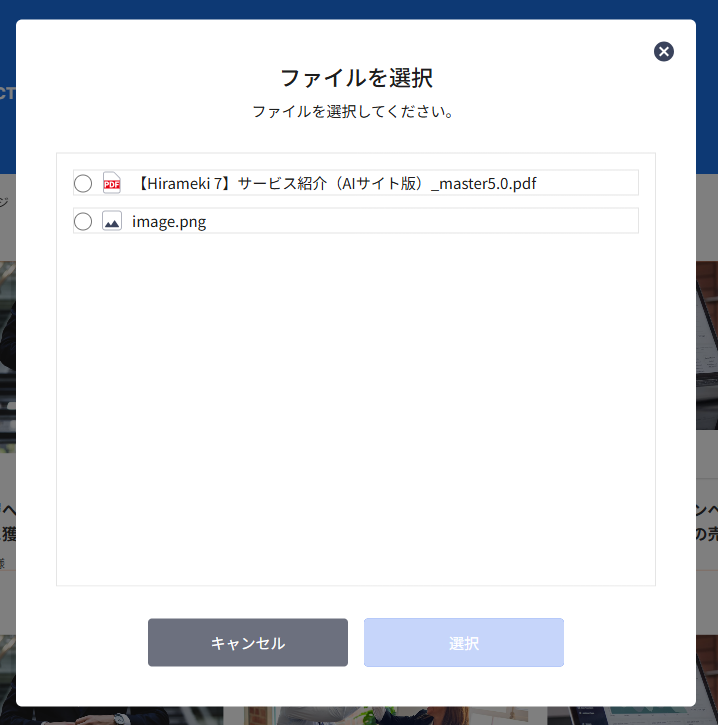Image resolution: width=718 pixels, height=725 pixels.
Task: Click the Hirameki 7 _master5.0.pdf filename text
Action: point(335,183)
